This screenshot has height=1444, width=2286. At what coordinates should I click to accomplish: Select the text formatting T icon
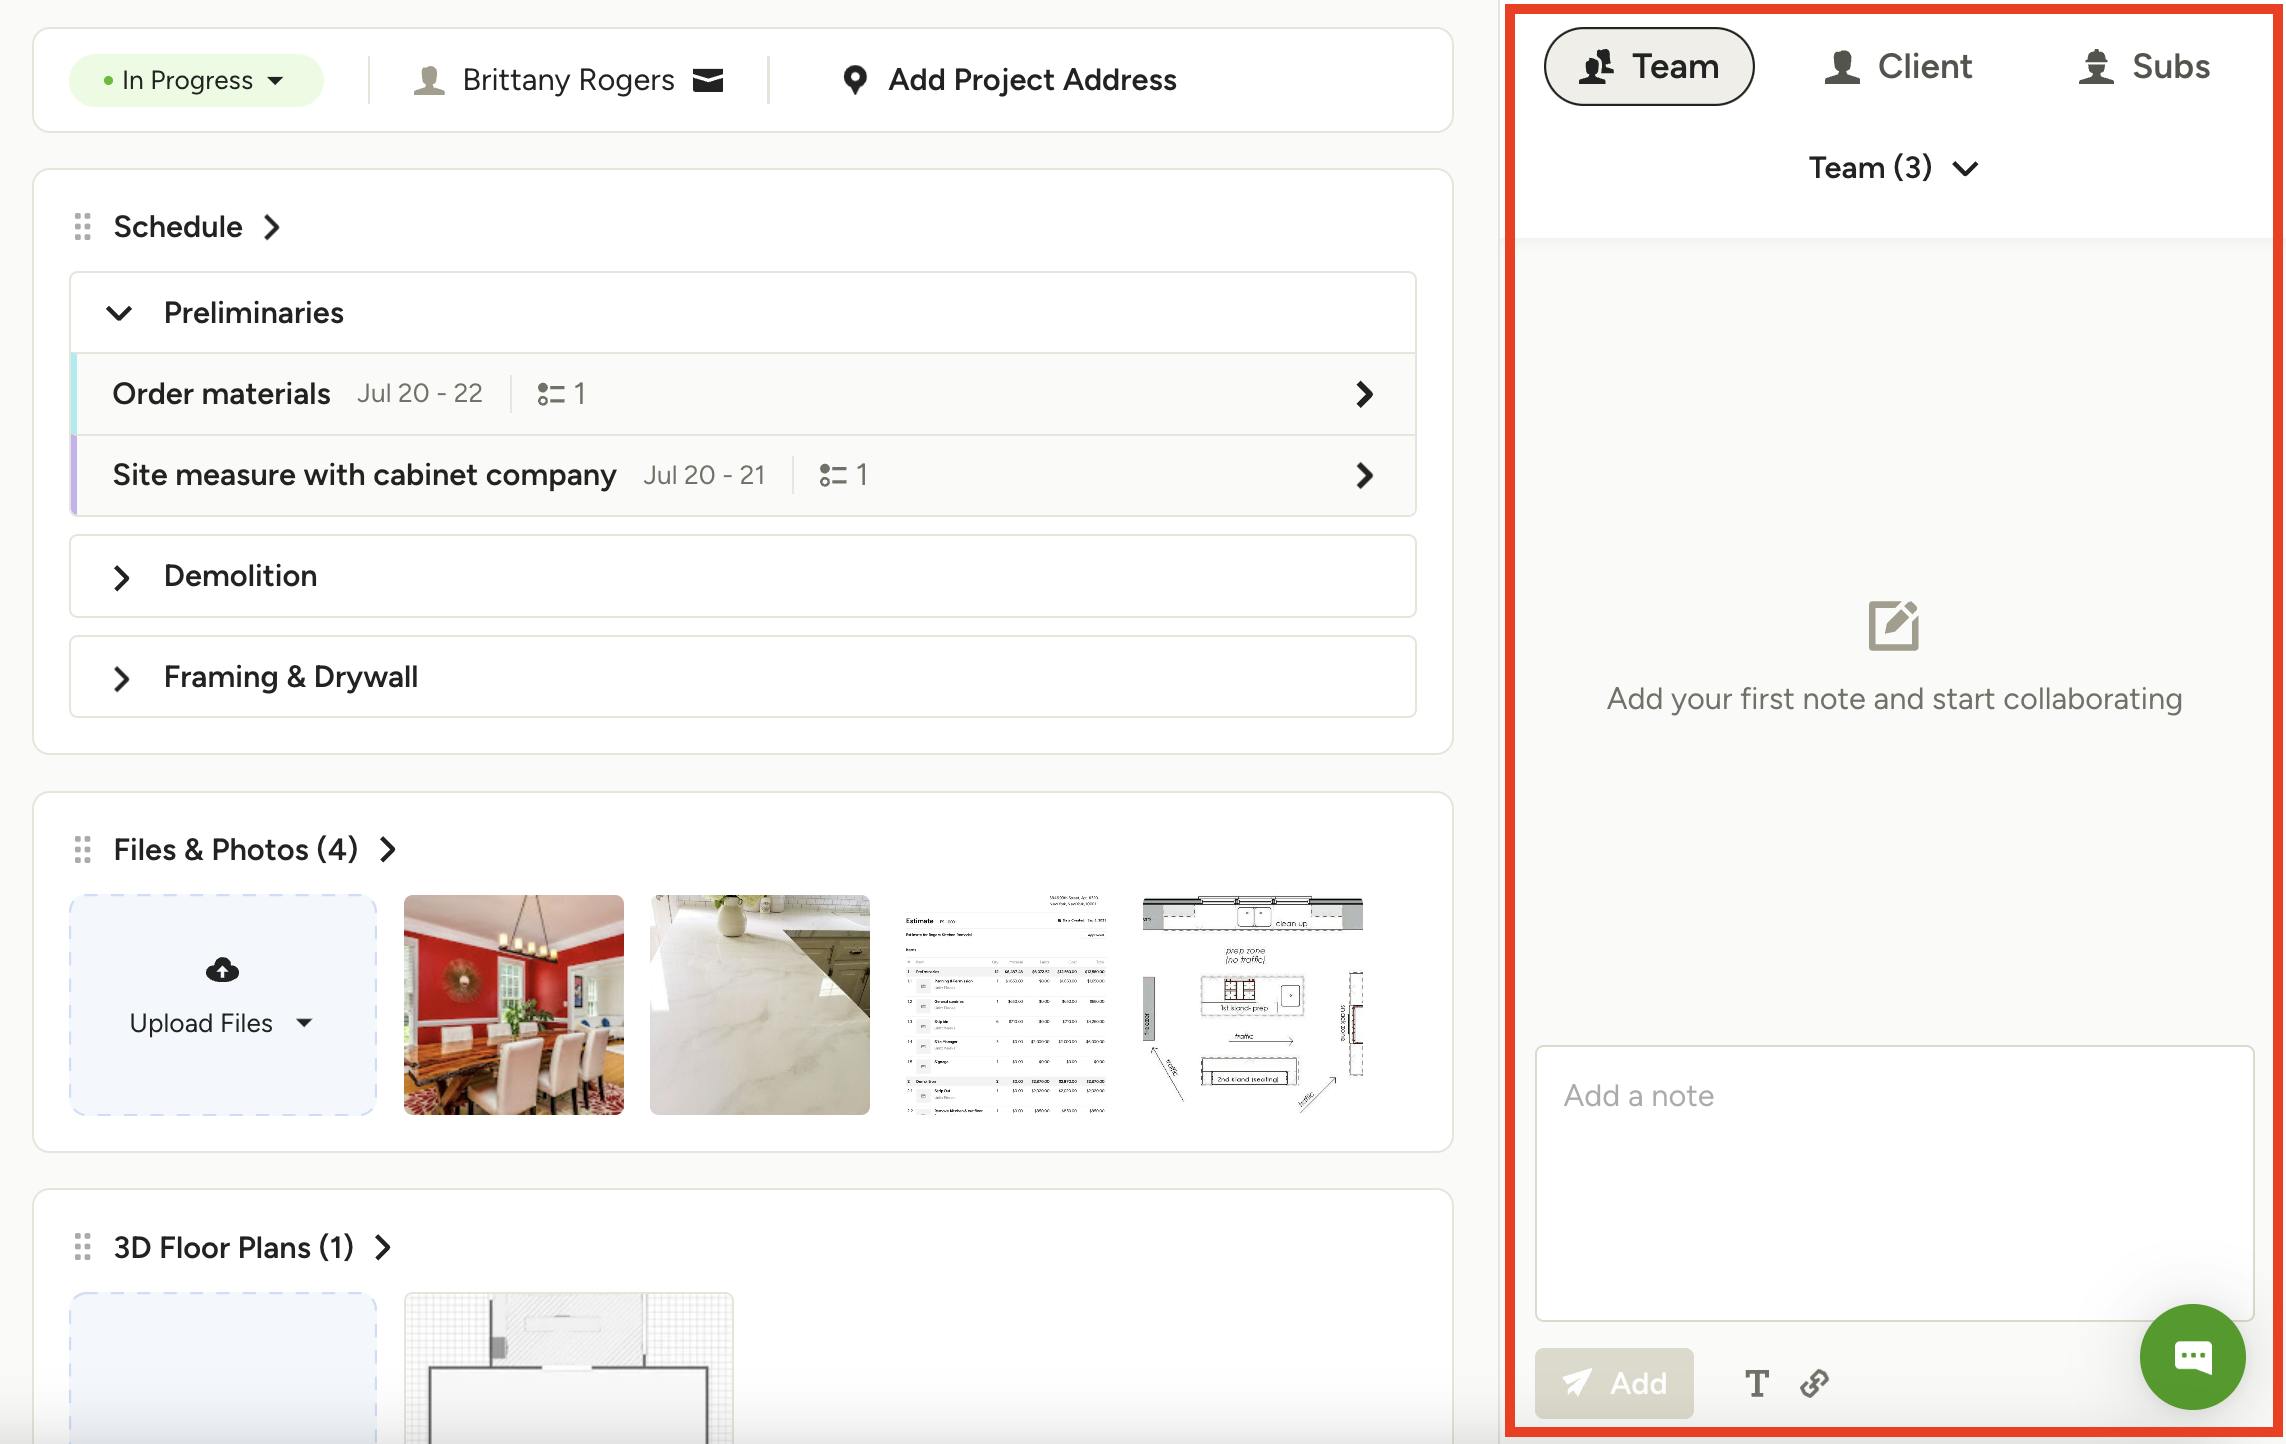(x=1757, y=1384)
